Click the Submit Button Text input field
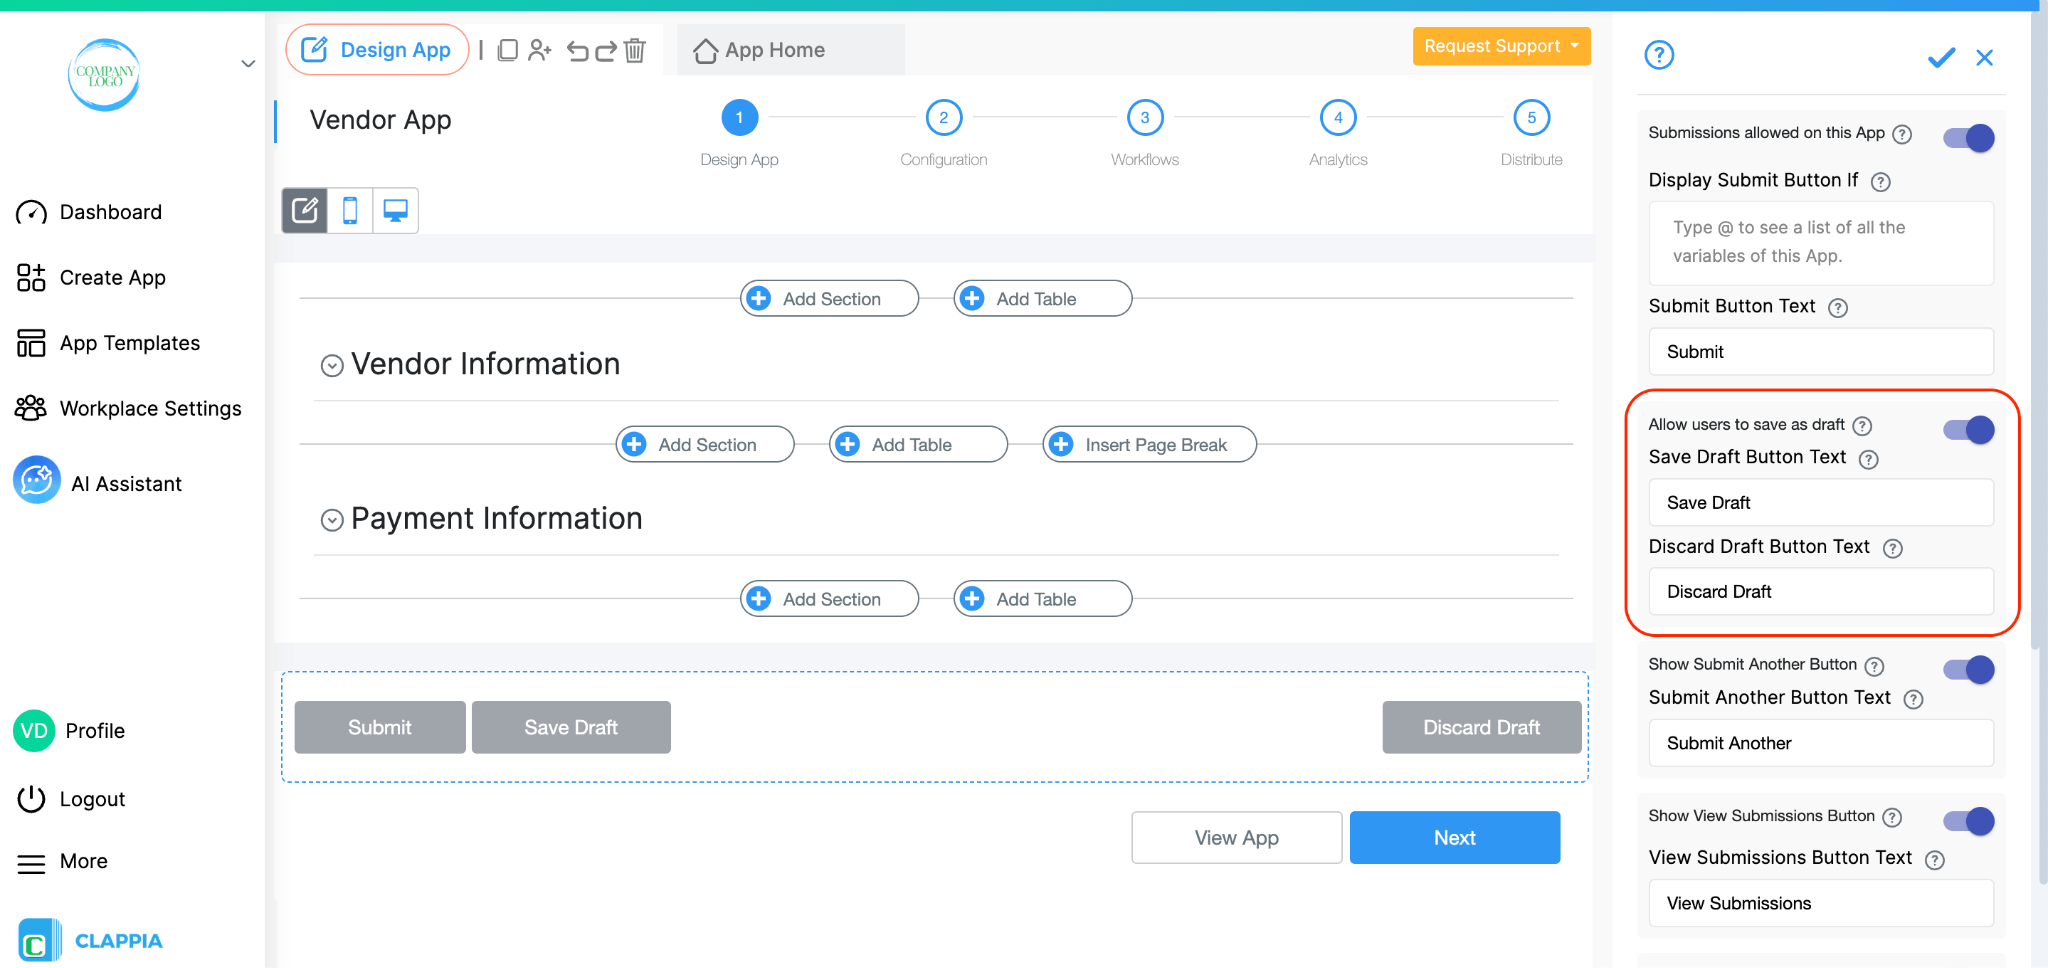This screenshot has width=2048, height=968. point(1820,351)
